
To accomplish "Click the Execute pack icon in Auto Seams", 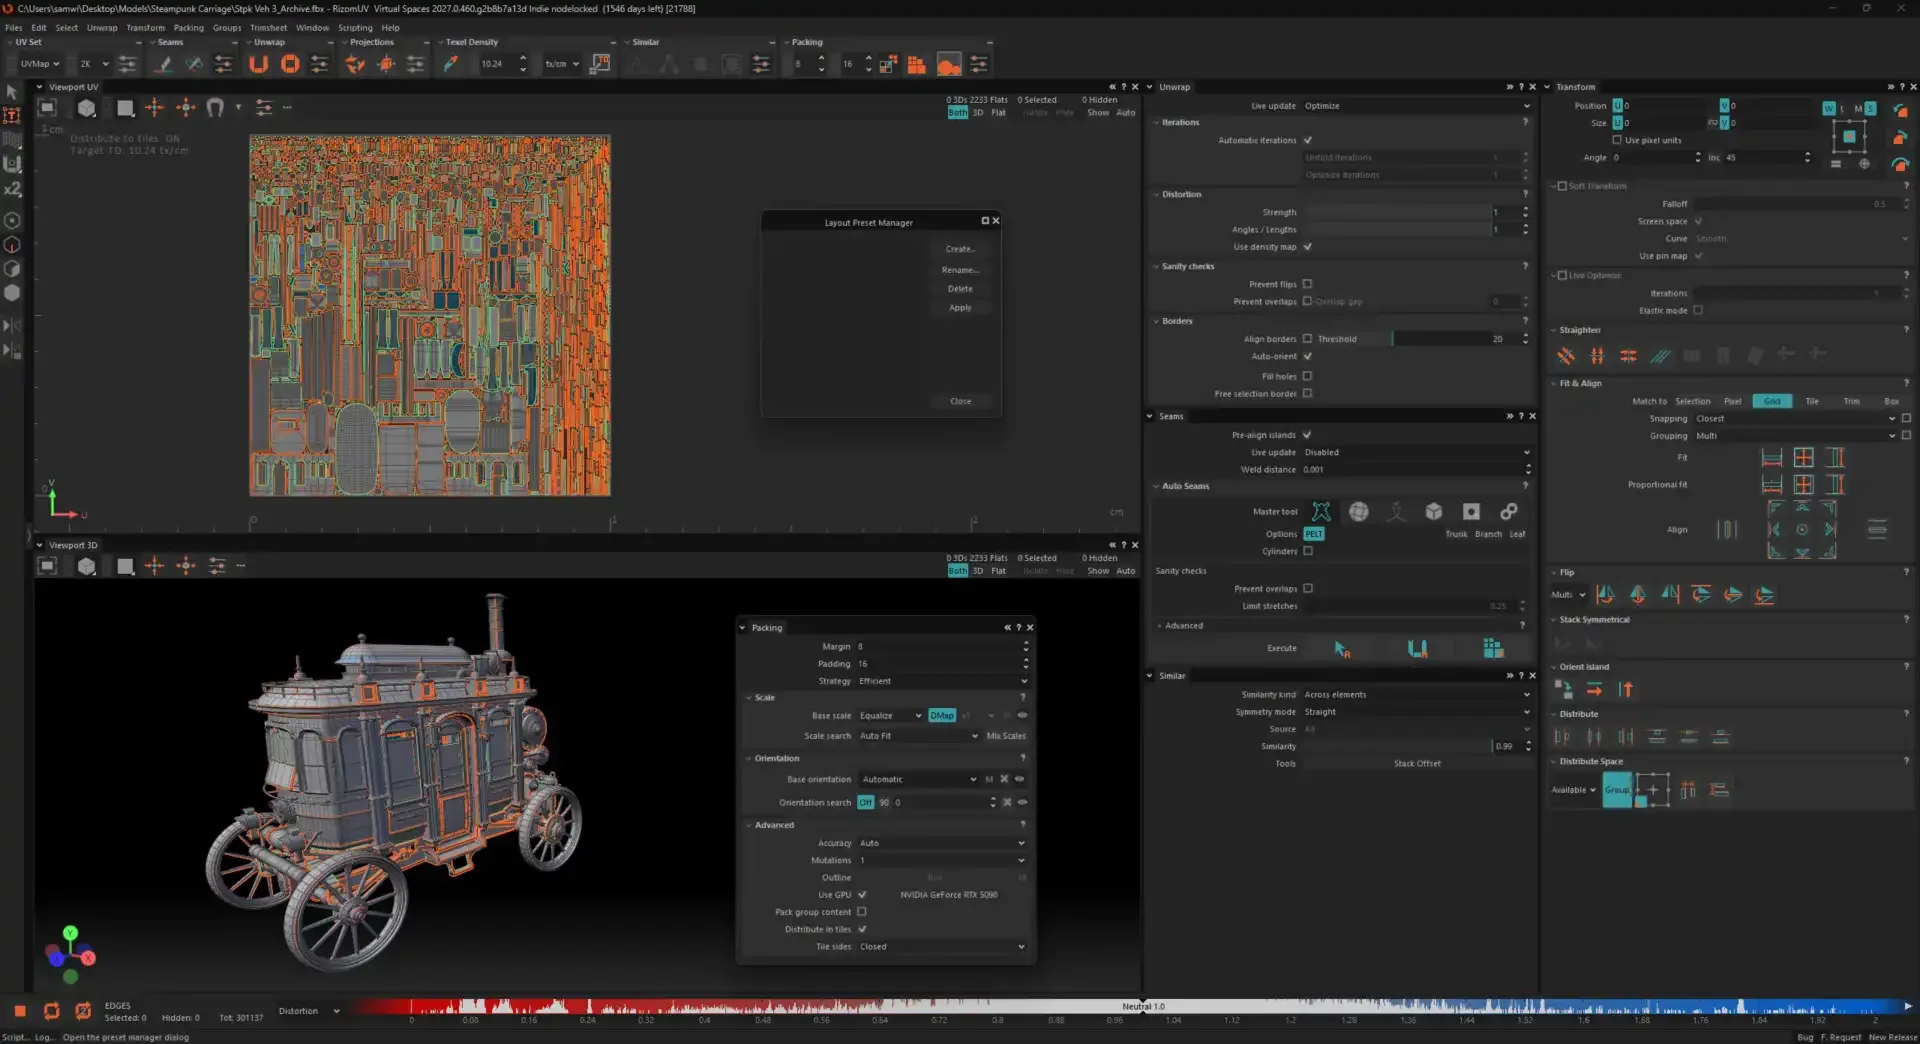I will (1493, 648).
